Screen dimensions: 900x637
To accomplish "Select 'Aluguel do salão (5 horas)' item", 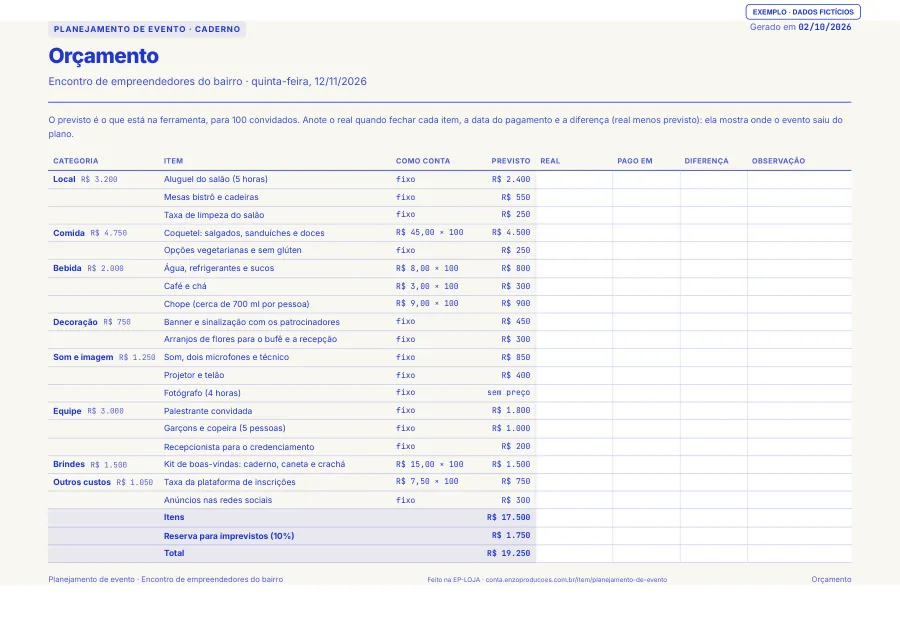I will [x=216, y=180].
